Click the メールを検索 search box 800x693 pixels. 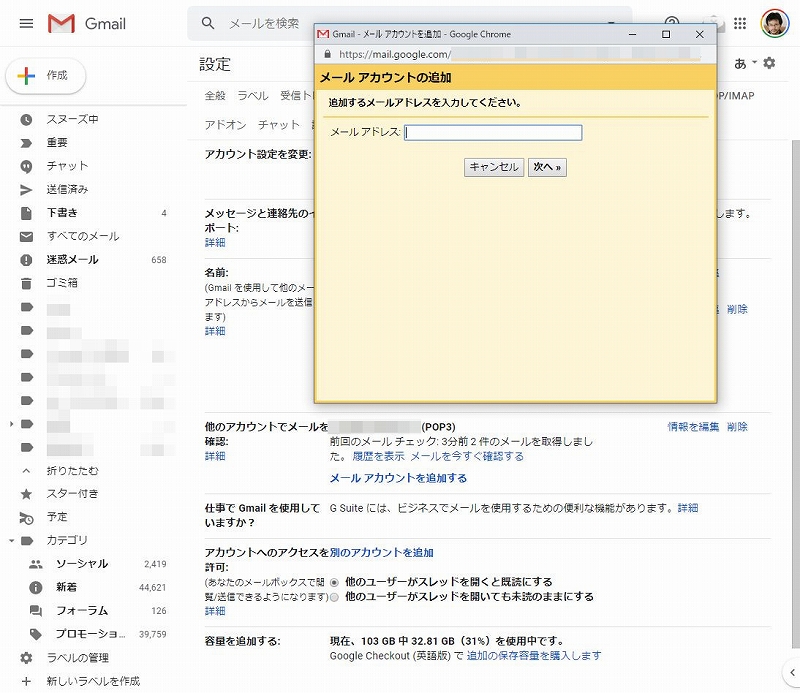tap(264, 23)
